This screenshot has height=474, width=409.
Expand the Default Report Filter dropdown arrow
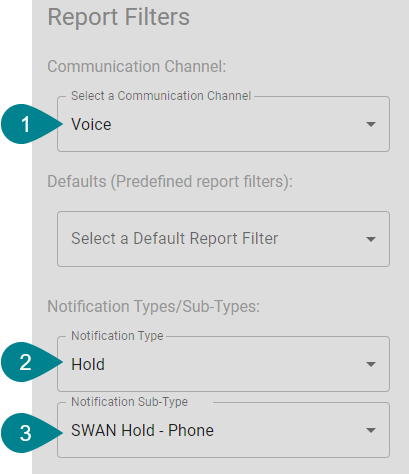coord(371,239)
